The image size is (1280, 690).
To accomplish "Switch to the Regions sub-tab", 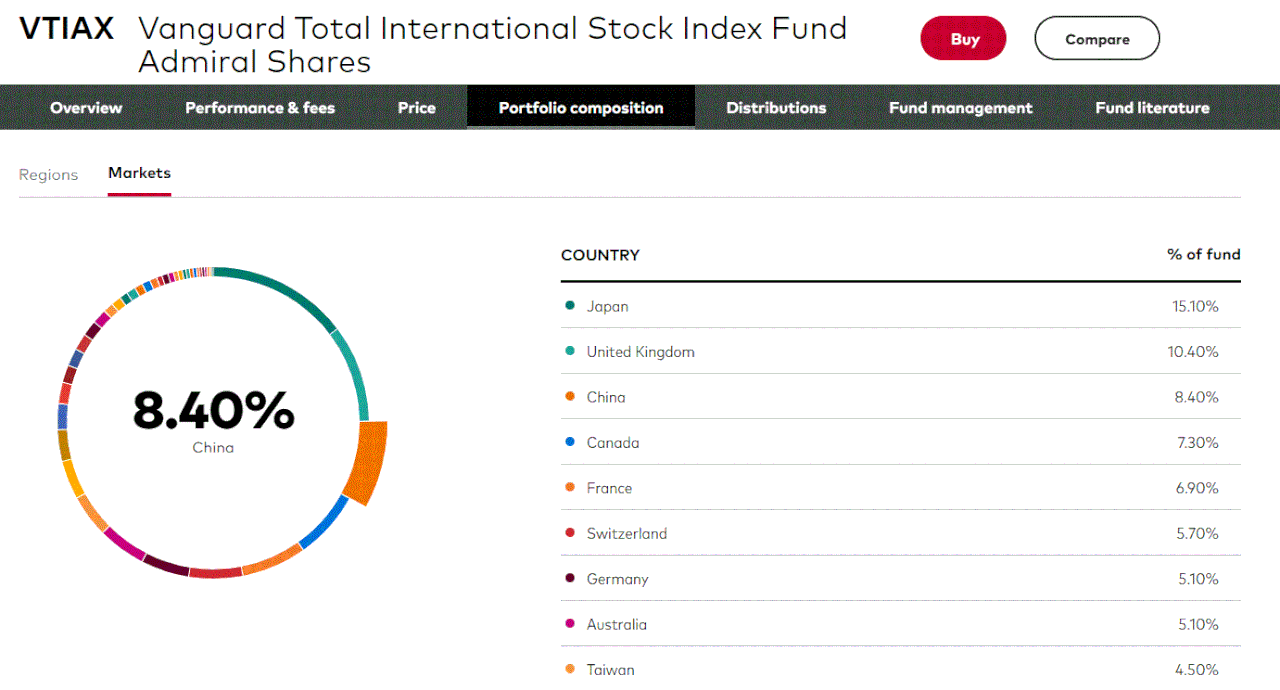I will pos(48,175).
